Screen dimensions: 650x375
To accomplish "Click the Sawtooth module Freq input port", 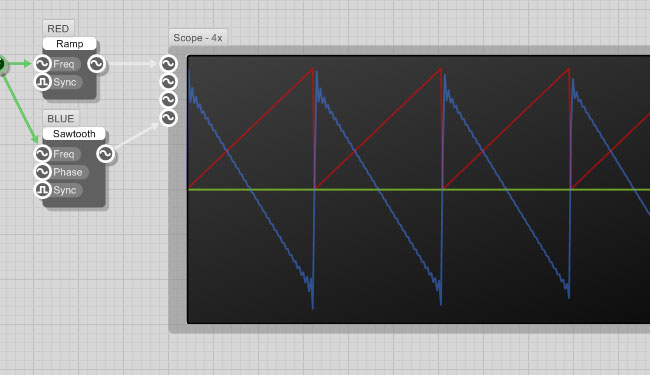I will 42,154.
